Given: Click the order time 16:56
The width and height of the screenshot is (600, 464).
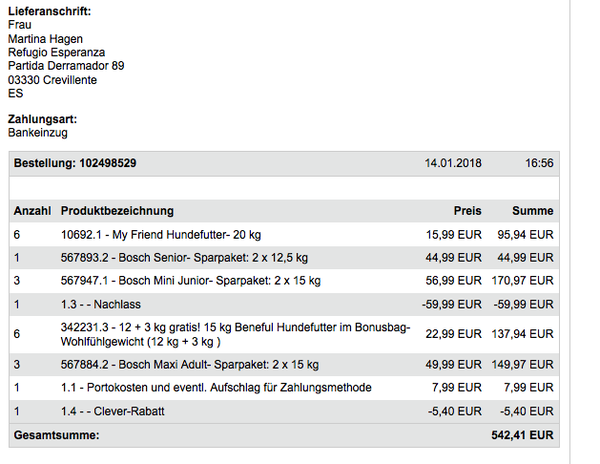Looking at the screenshot, I should pos(540,163).
